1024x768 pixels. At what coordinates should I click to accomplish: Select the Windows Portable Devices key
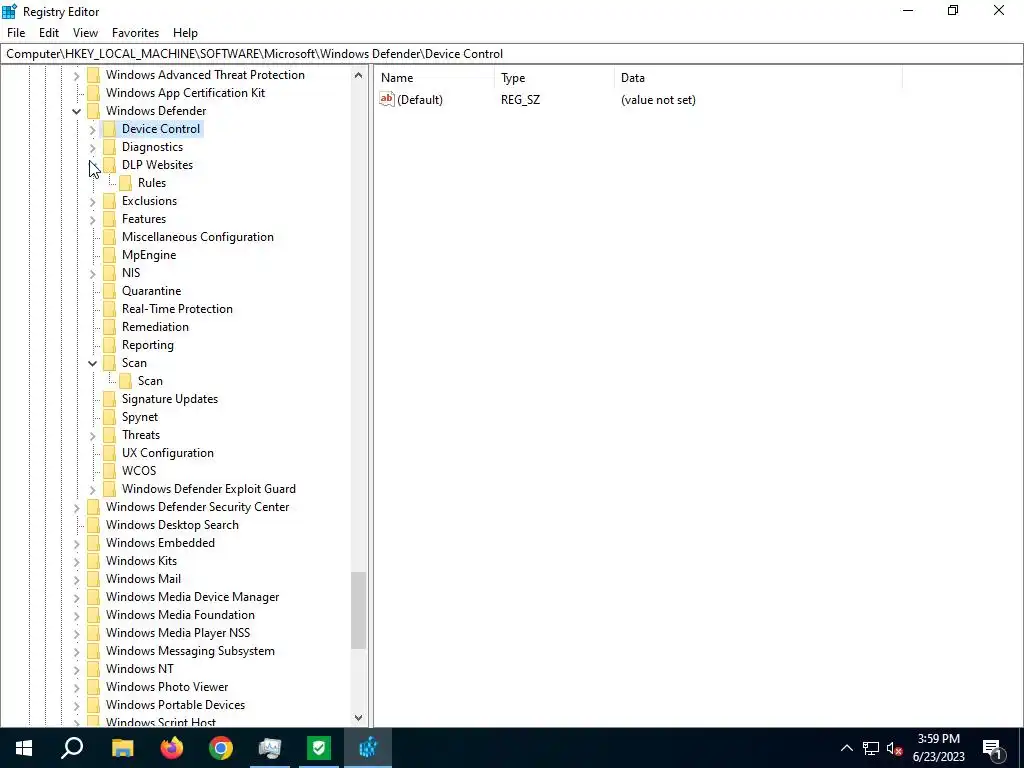pos(176,705)
